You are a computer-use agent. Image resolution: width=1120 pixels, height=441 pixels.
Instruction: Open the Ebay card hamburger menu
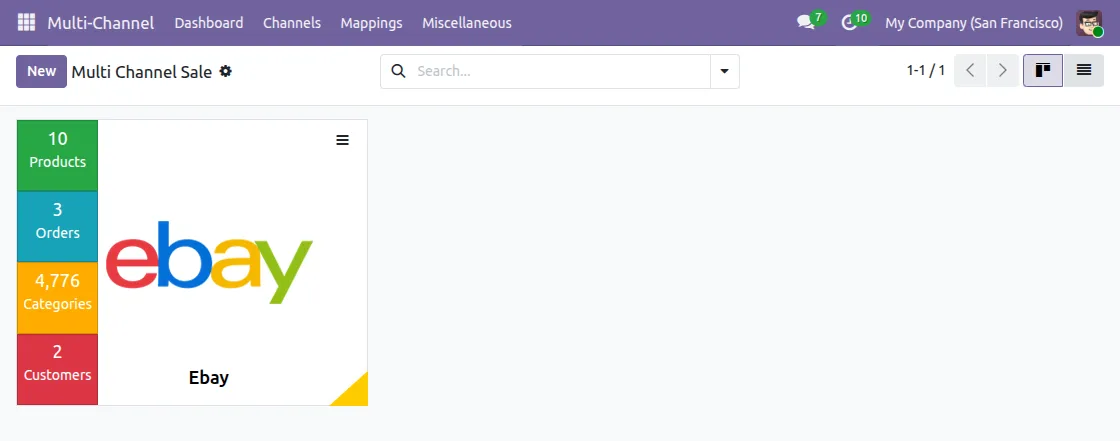[343, 140]
